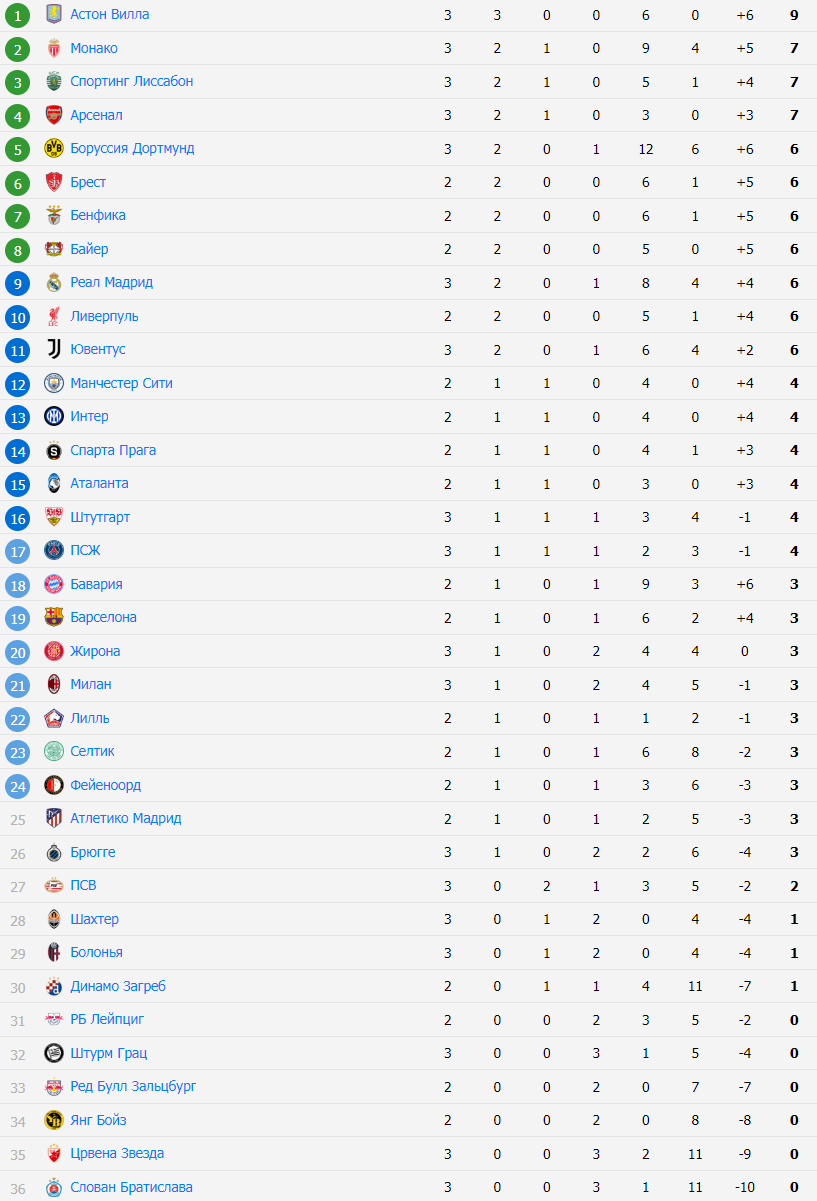This screenshot has width=817, height=1201.
Task: Click the Young Boys yellow crest
Action: (54, 1121)
